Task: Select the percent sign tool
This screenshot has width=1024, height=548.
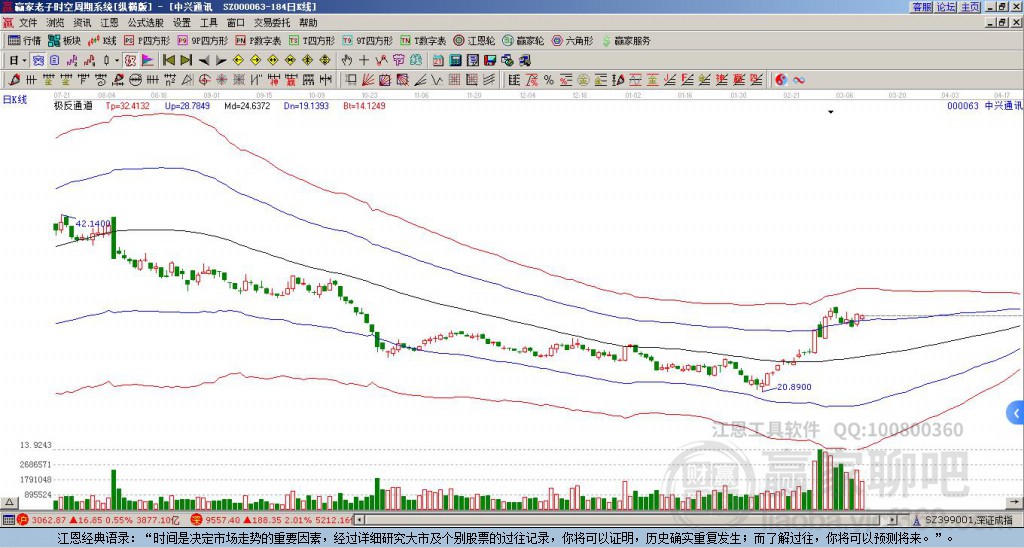Action: point(549,80)
